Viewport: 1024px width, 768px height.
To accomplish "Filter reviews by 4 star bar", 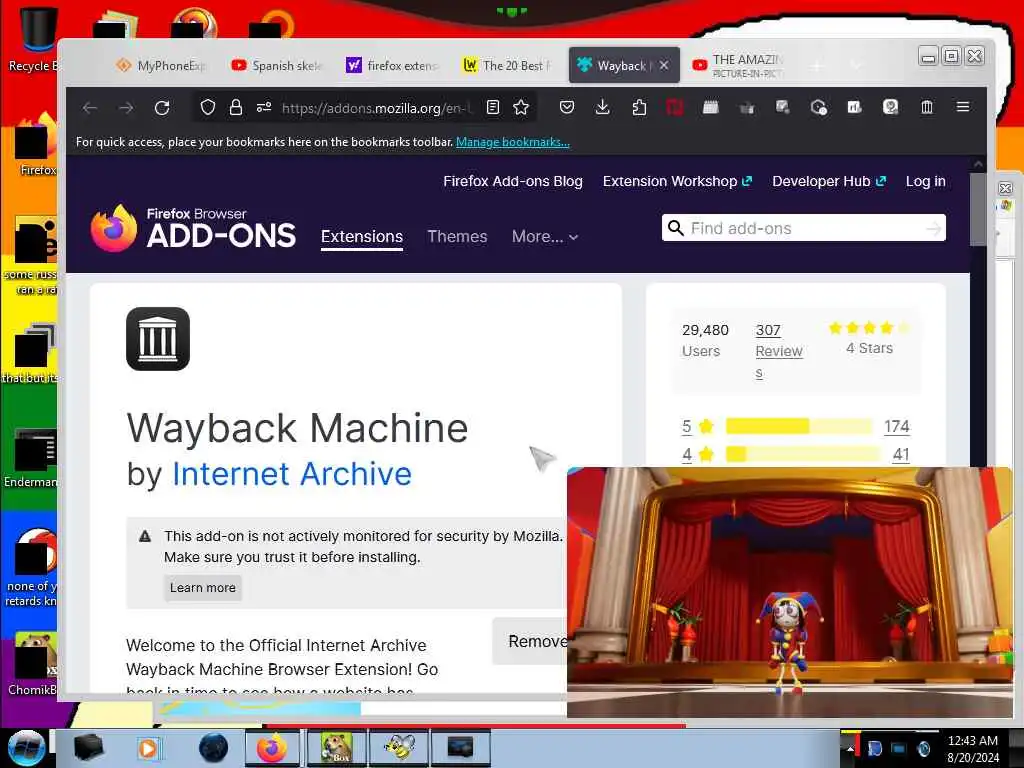I will tap(803, 454).
